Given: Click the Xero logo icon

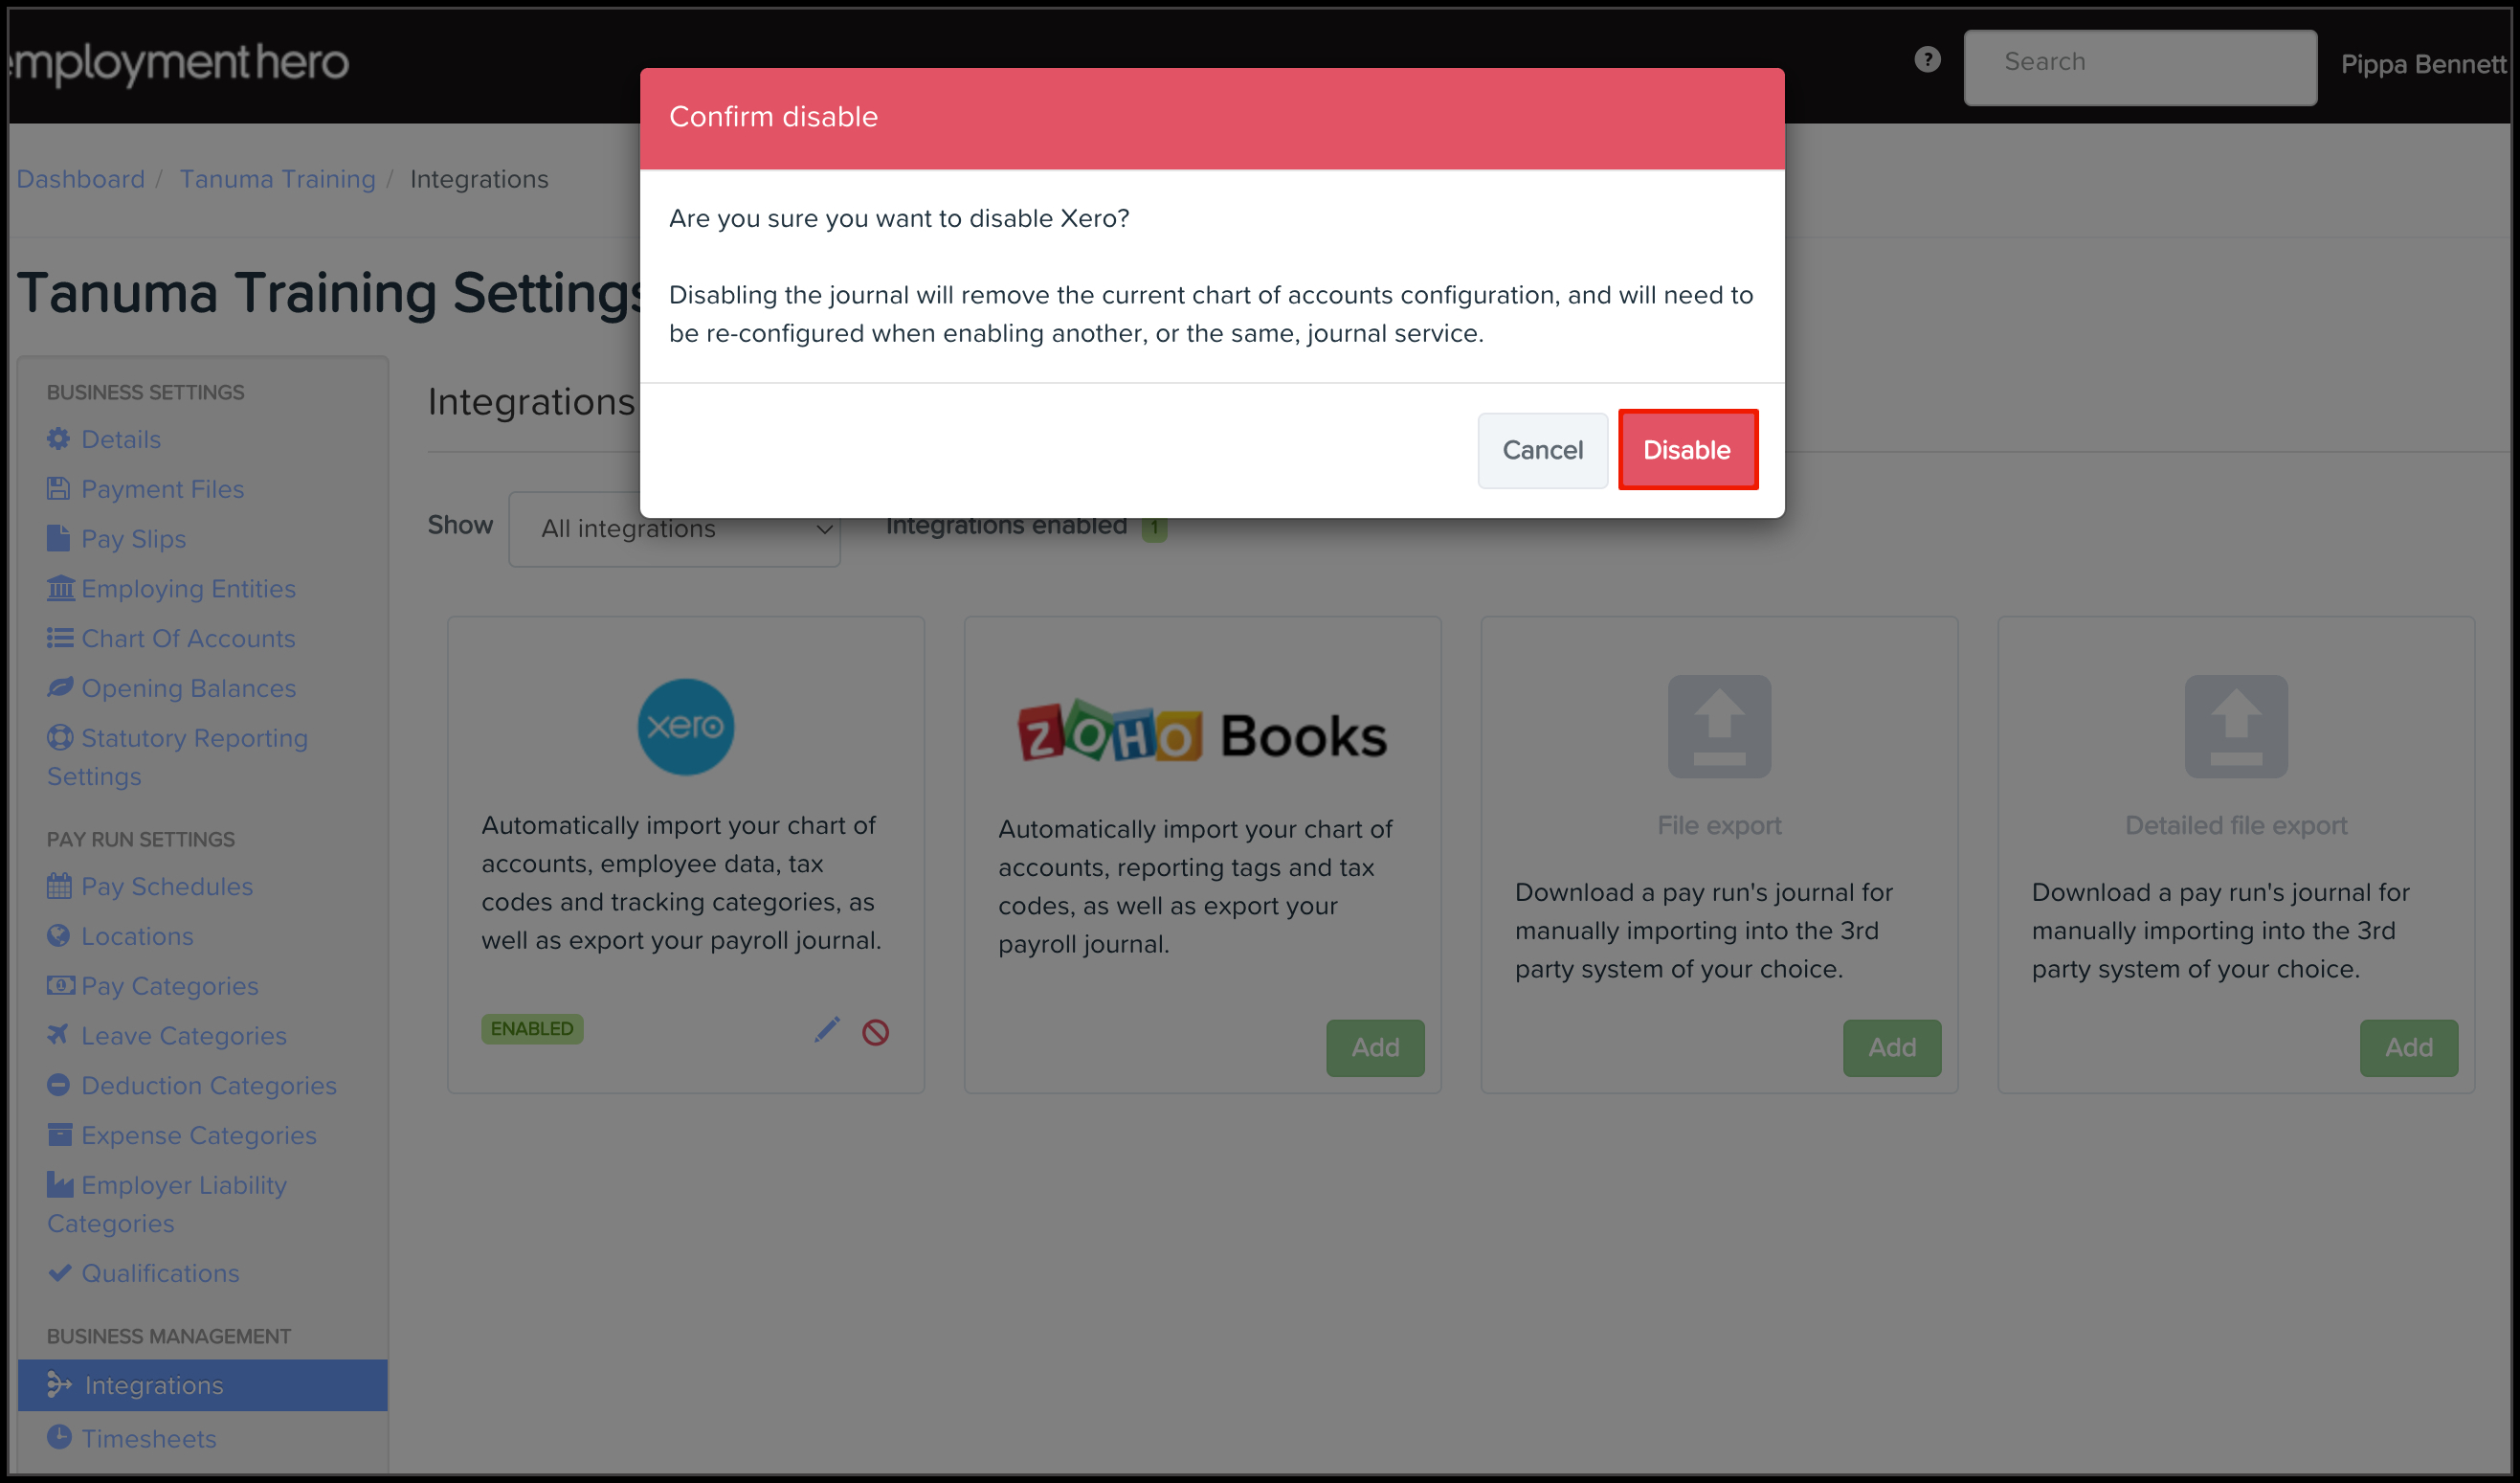Looking at the screenshot, I should click(686, 727).
